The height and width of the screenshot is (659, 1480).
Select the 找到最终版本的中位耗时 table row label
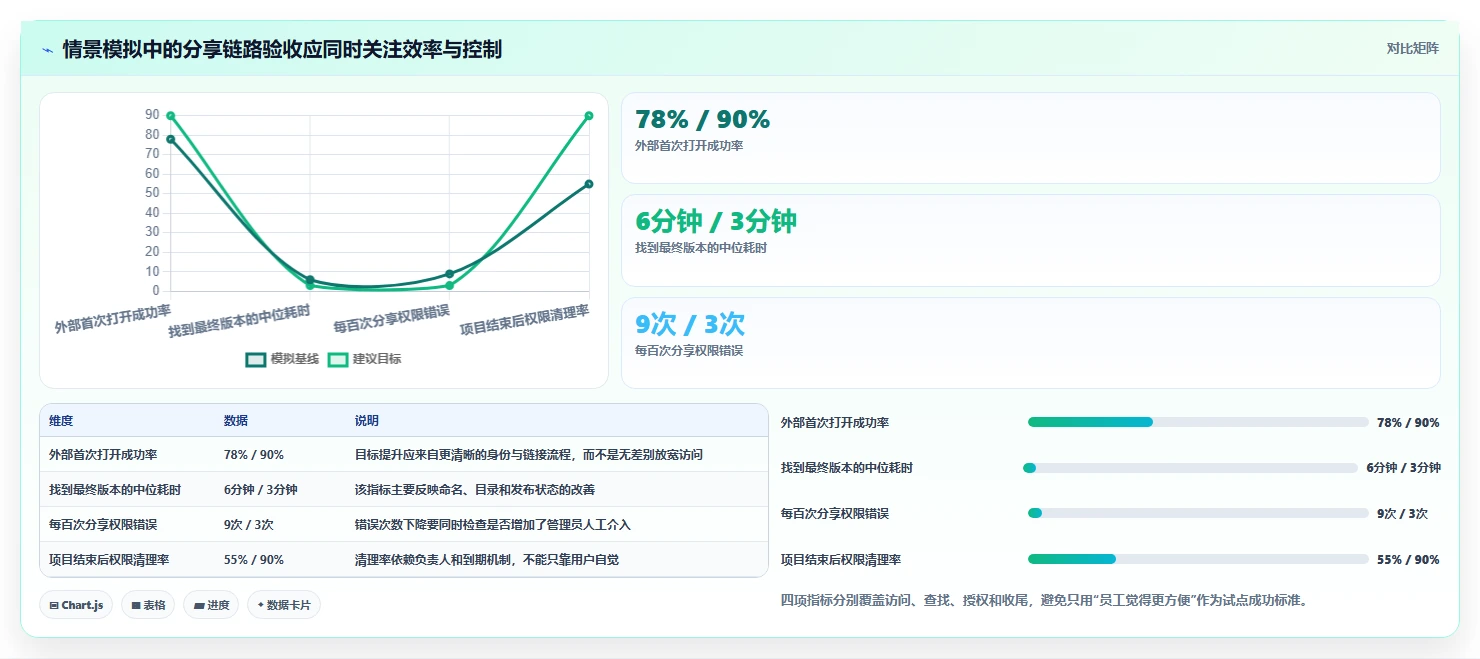pos(115,490)
